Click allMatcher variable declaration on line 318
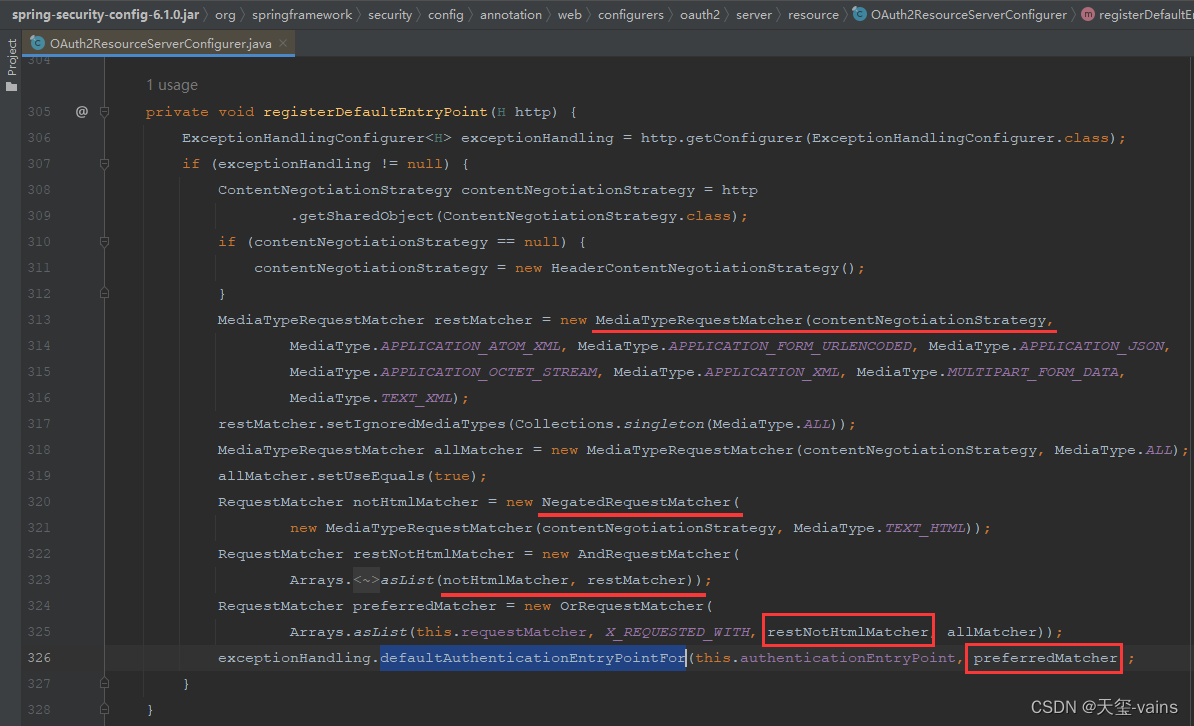Screen dimensions: 1194x726 coord(479,450)
